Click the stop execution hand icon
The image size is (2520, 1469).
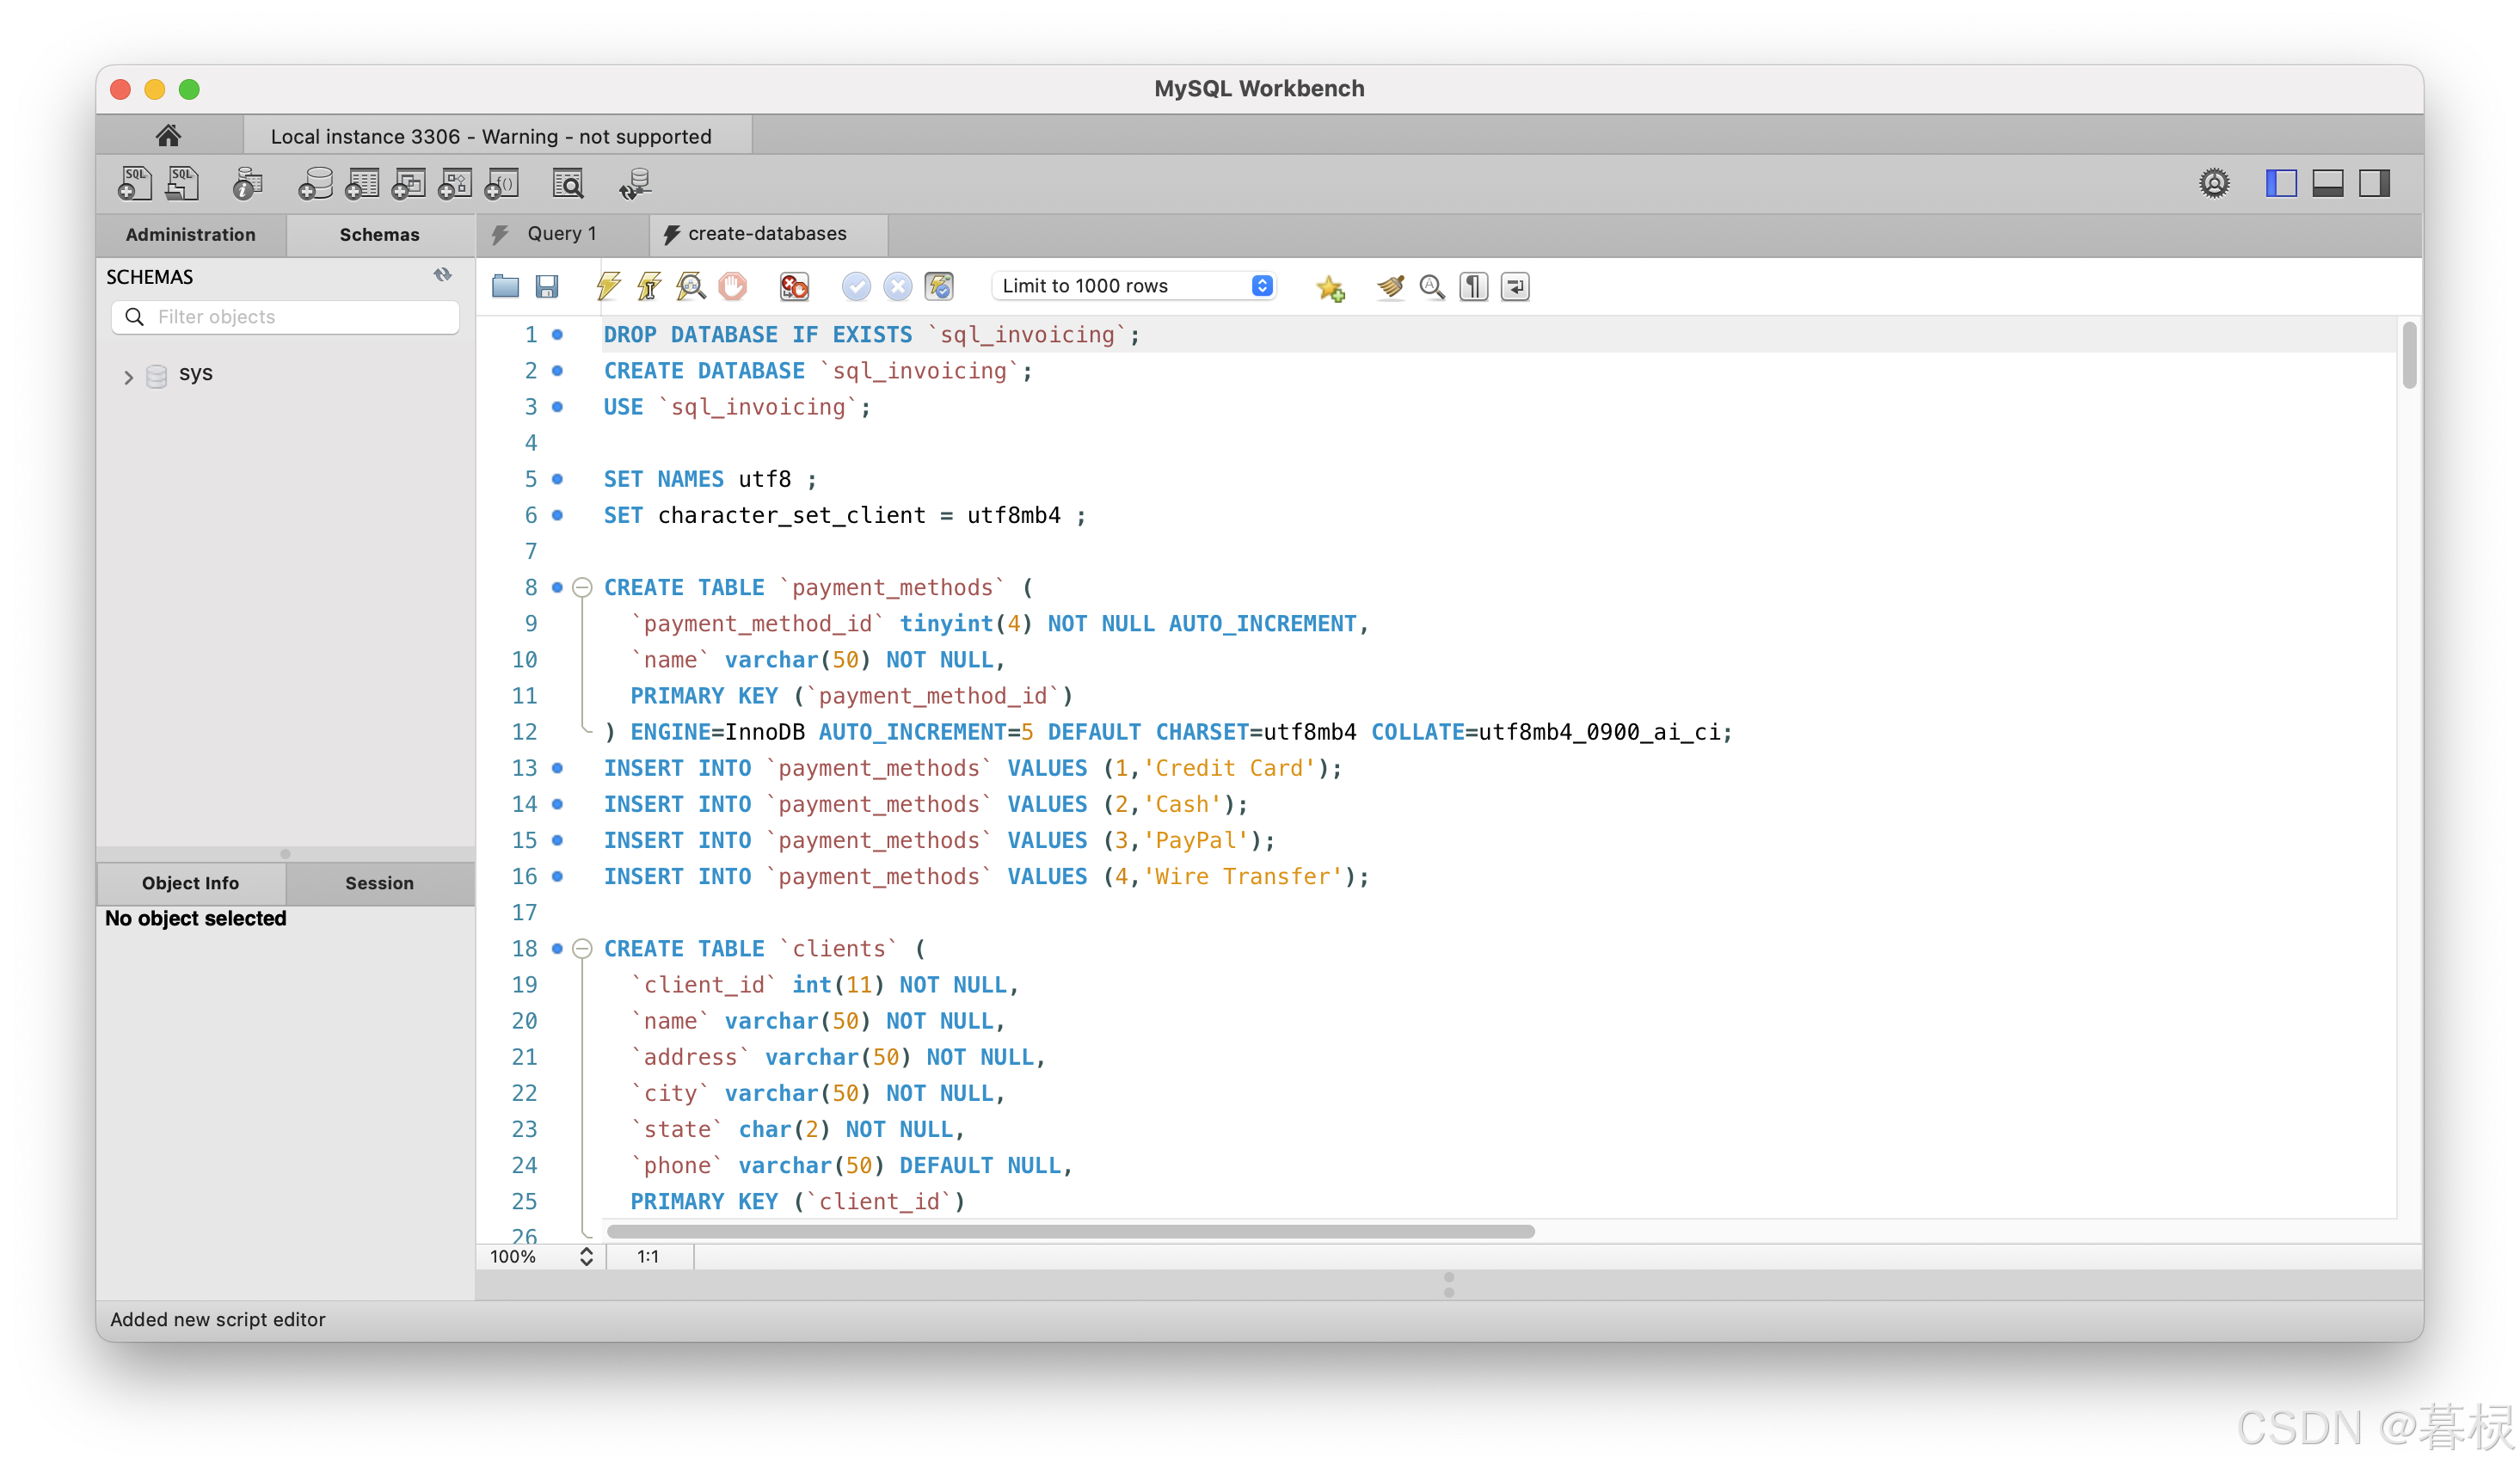point(732,286)
